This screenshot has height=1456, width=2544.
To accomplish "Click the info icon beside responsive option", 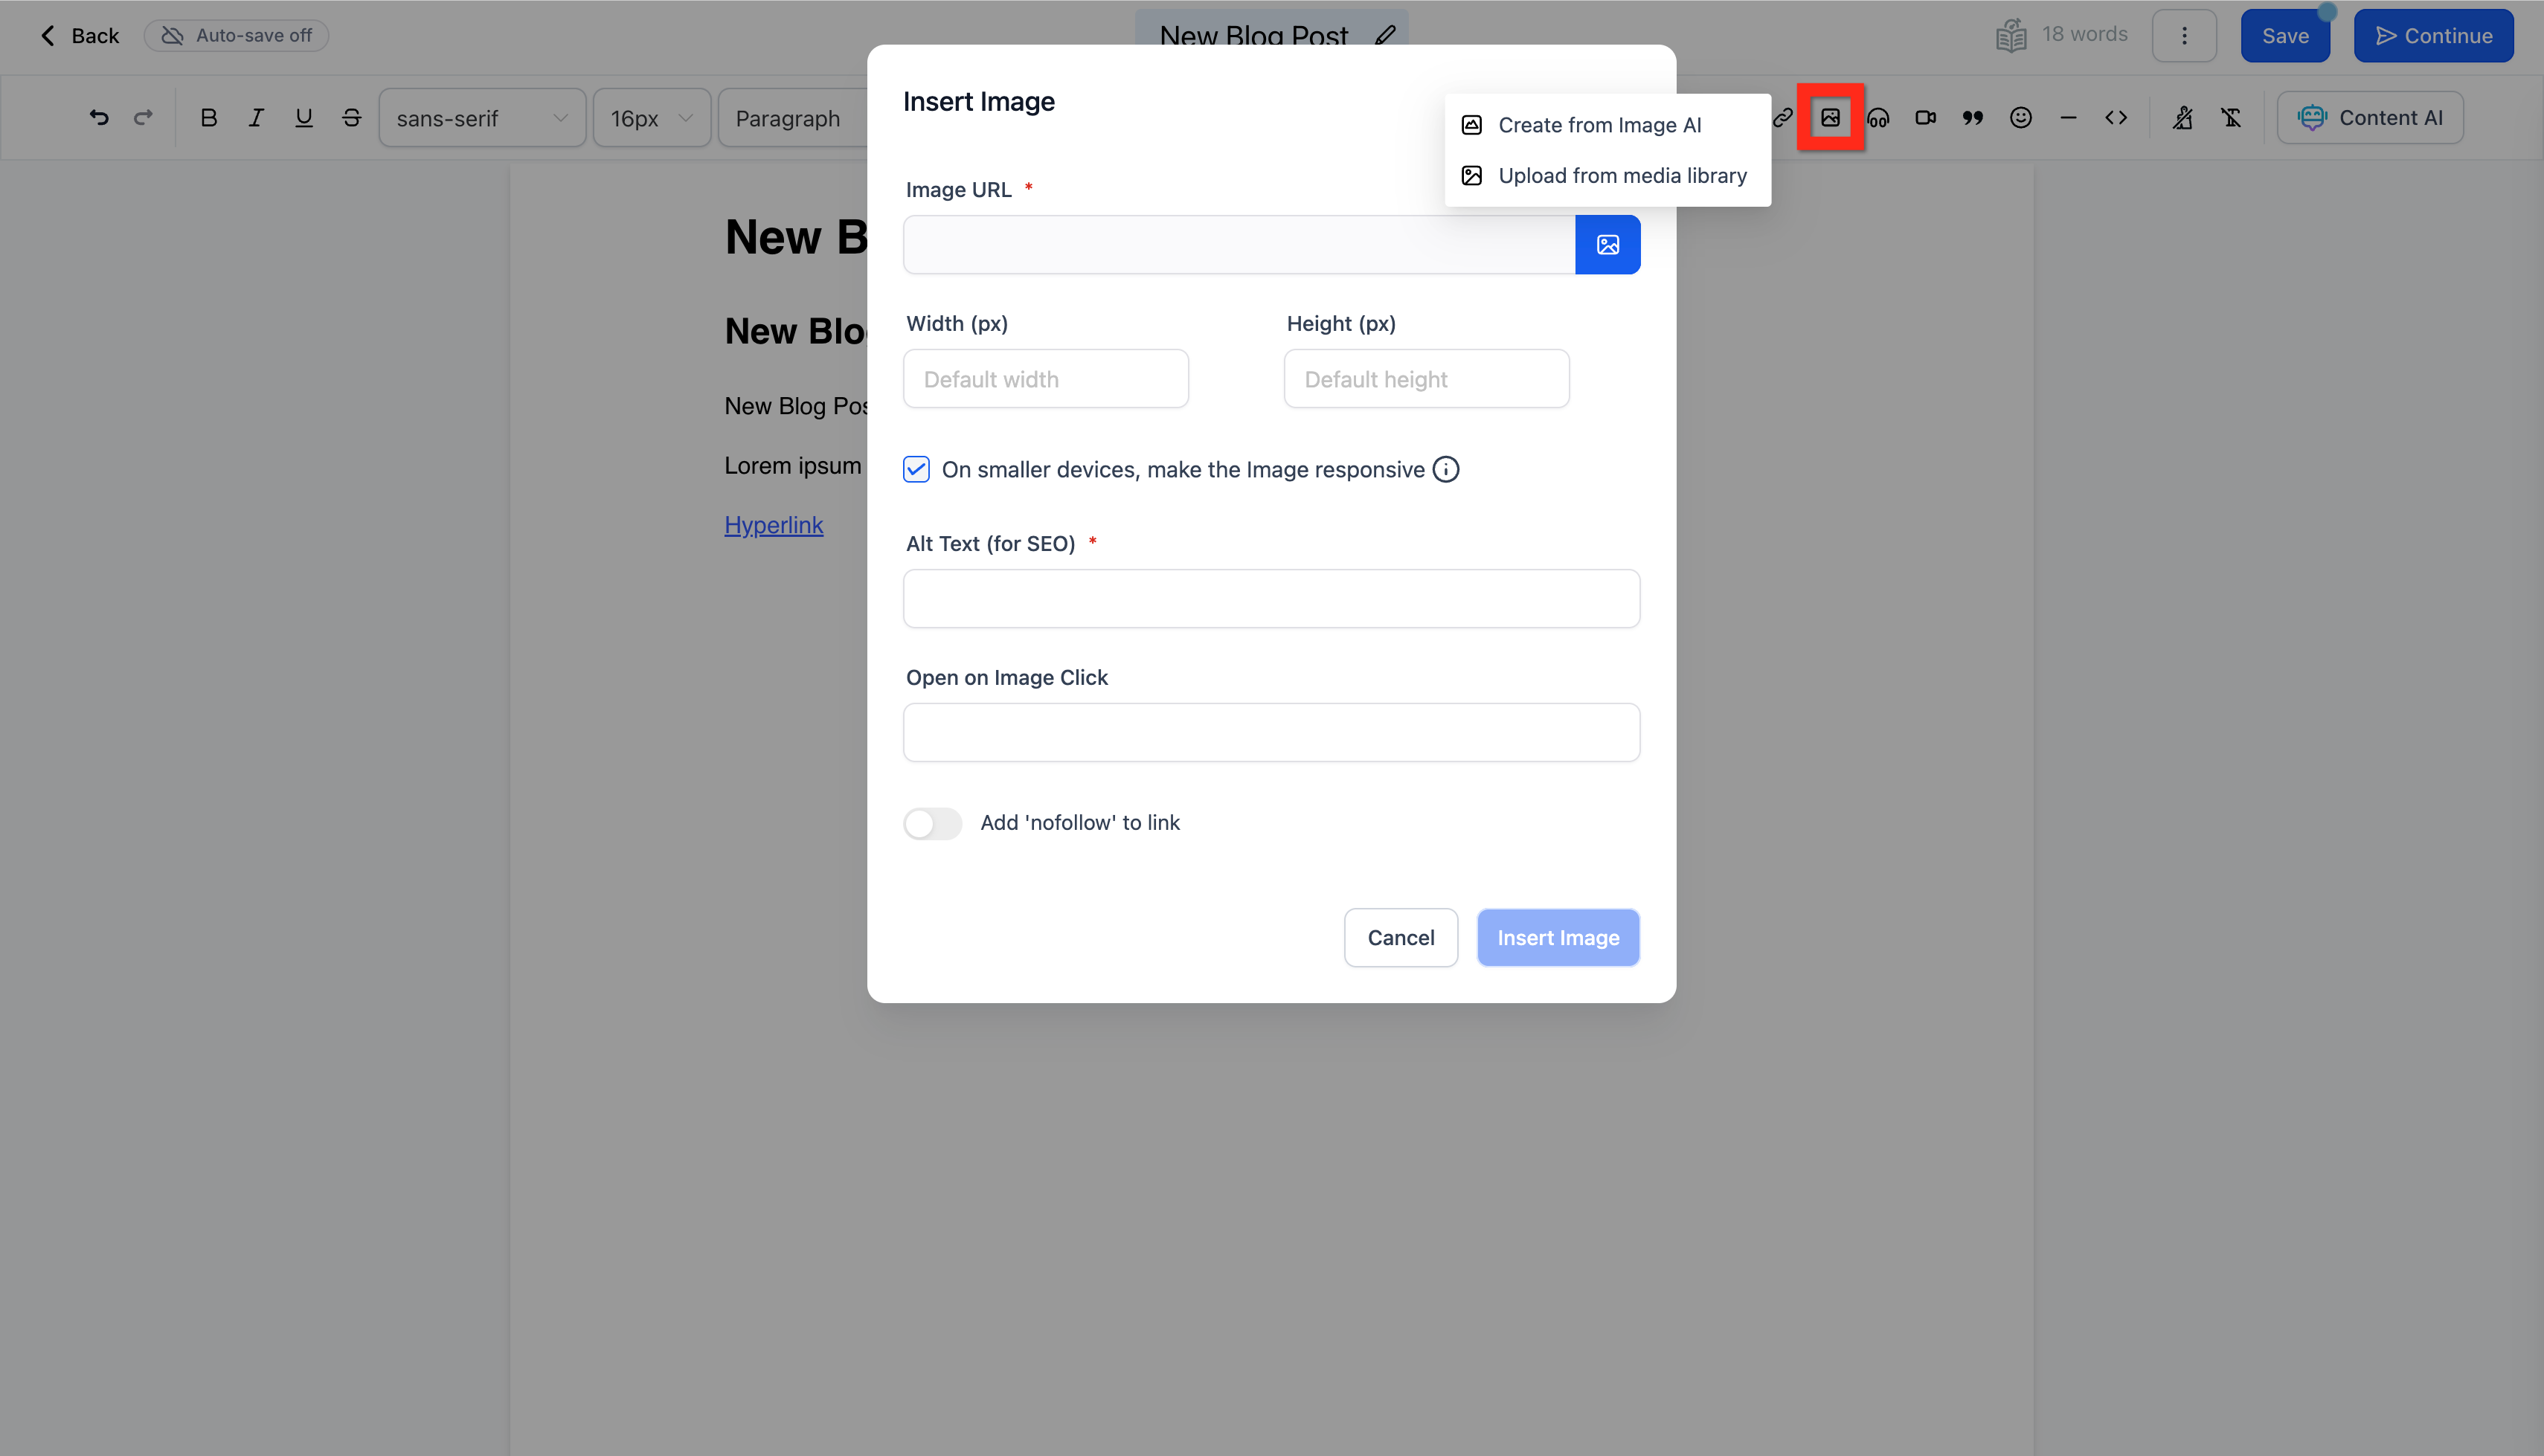I will pyautogui.click(x=1445, y=469).
